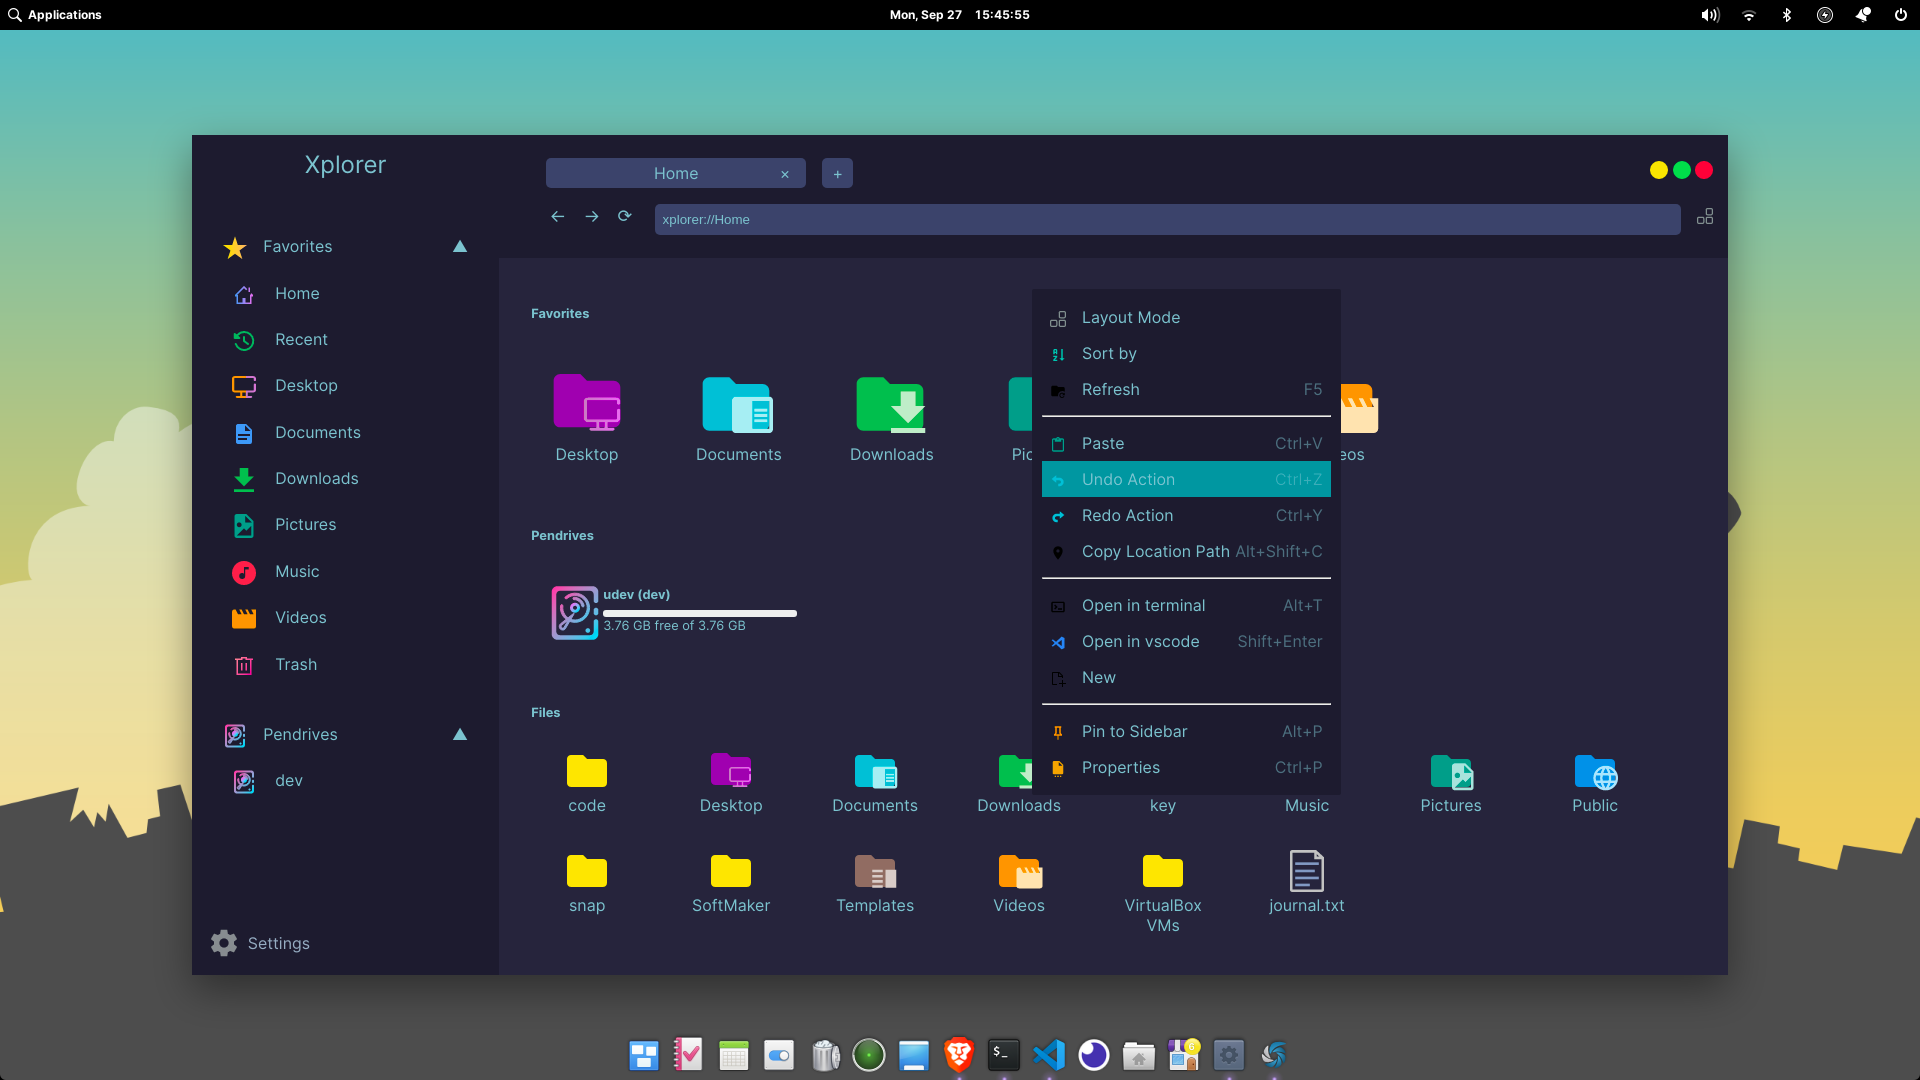
Task: Click the Favorites star icon in sidebar
Action: (x=236, y=245)
